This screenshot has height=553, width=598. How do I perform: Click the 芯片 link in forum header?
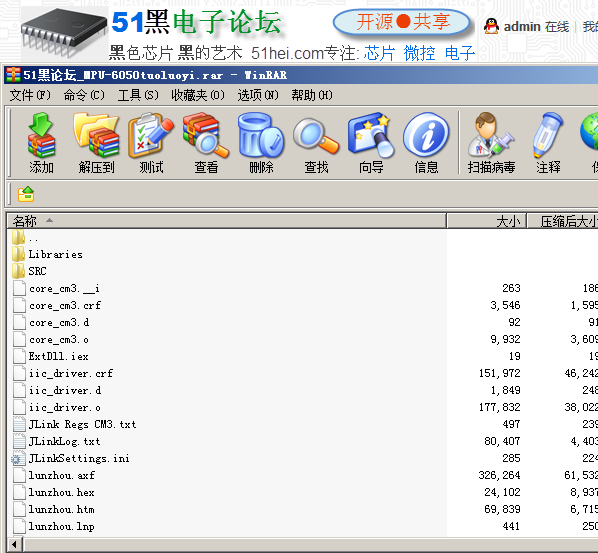[x=379, y=53]
